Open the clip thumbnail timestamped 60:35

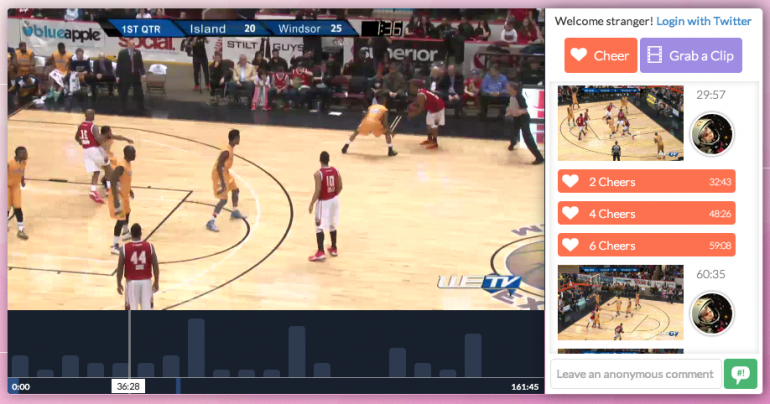[620, 303]
